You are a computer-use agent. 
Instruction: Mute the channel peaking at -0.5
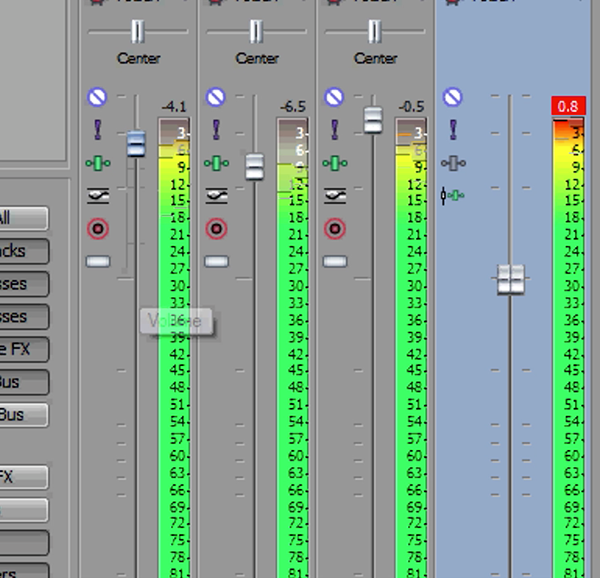pos(334,97)
